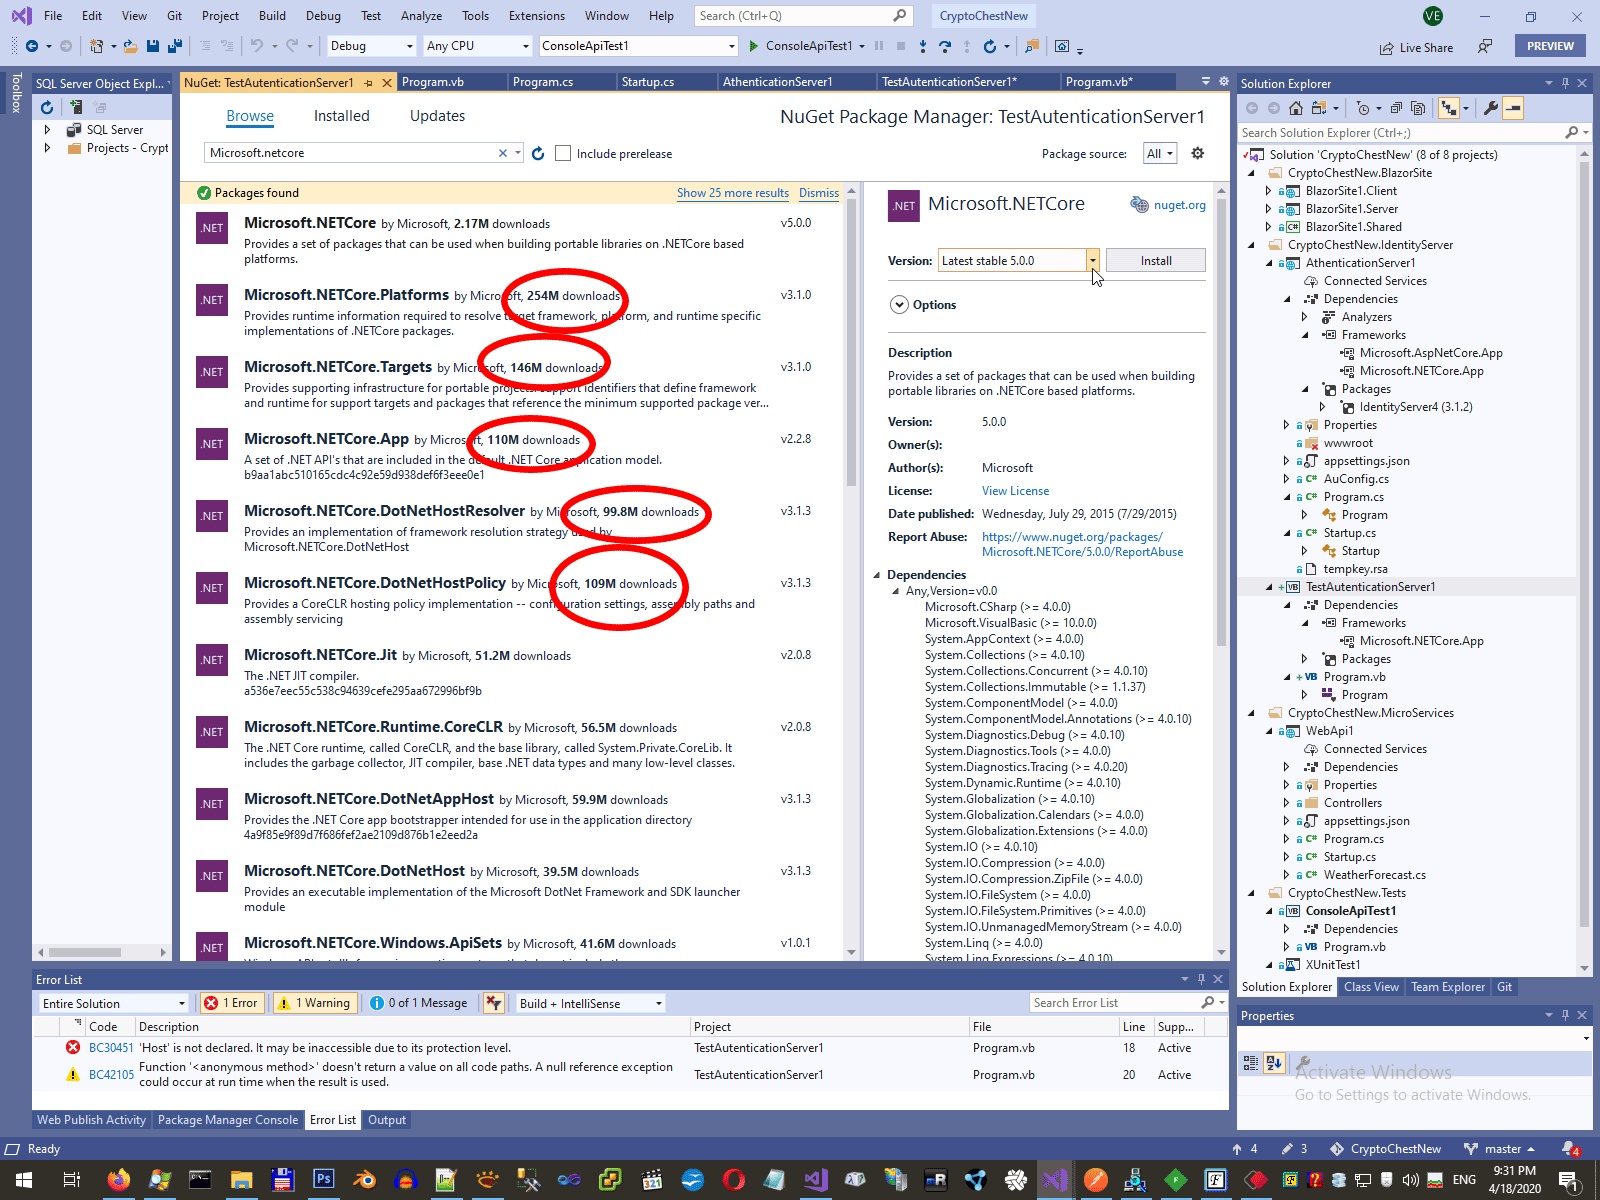1600x1200 pixels.
Task: Toggle the 0 of 1 Message filter
Action: [x=419, y=1003]
